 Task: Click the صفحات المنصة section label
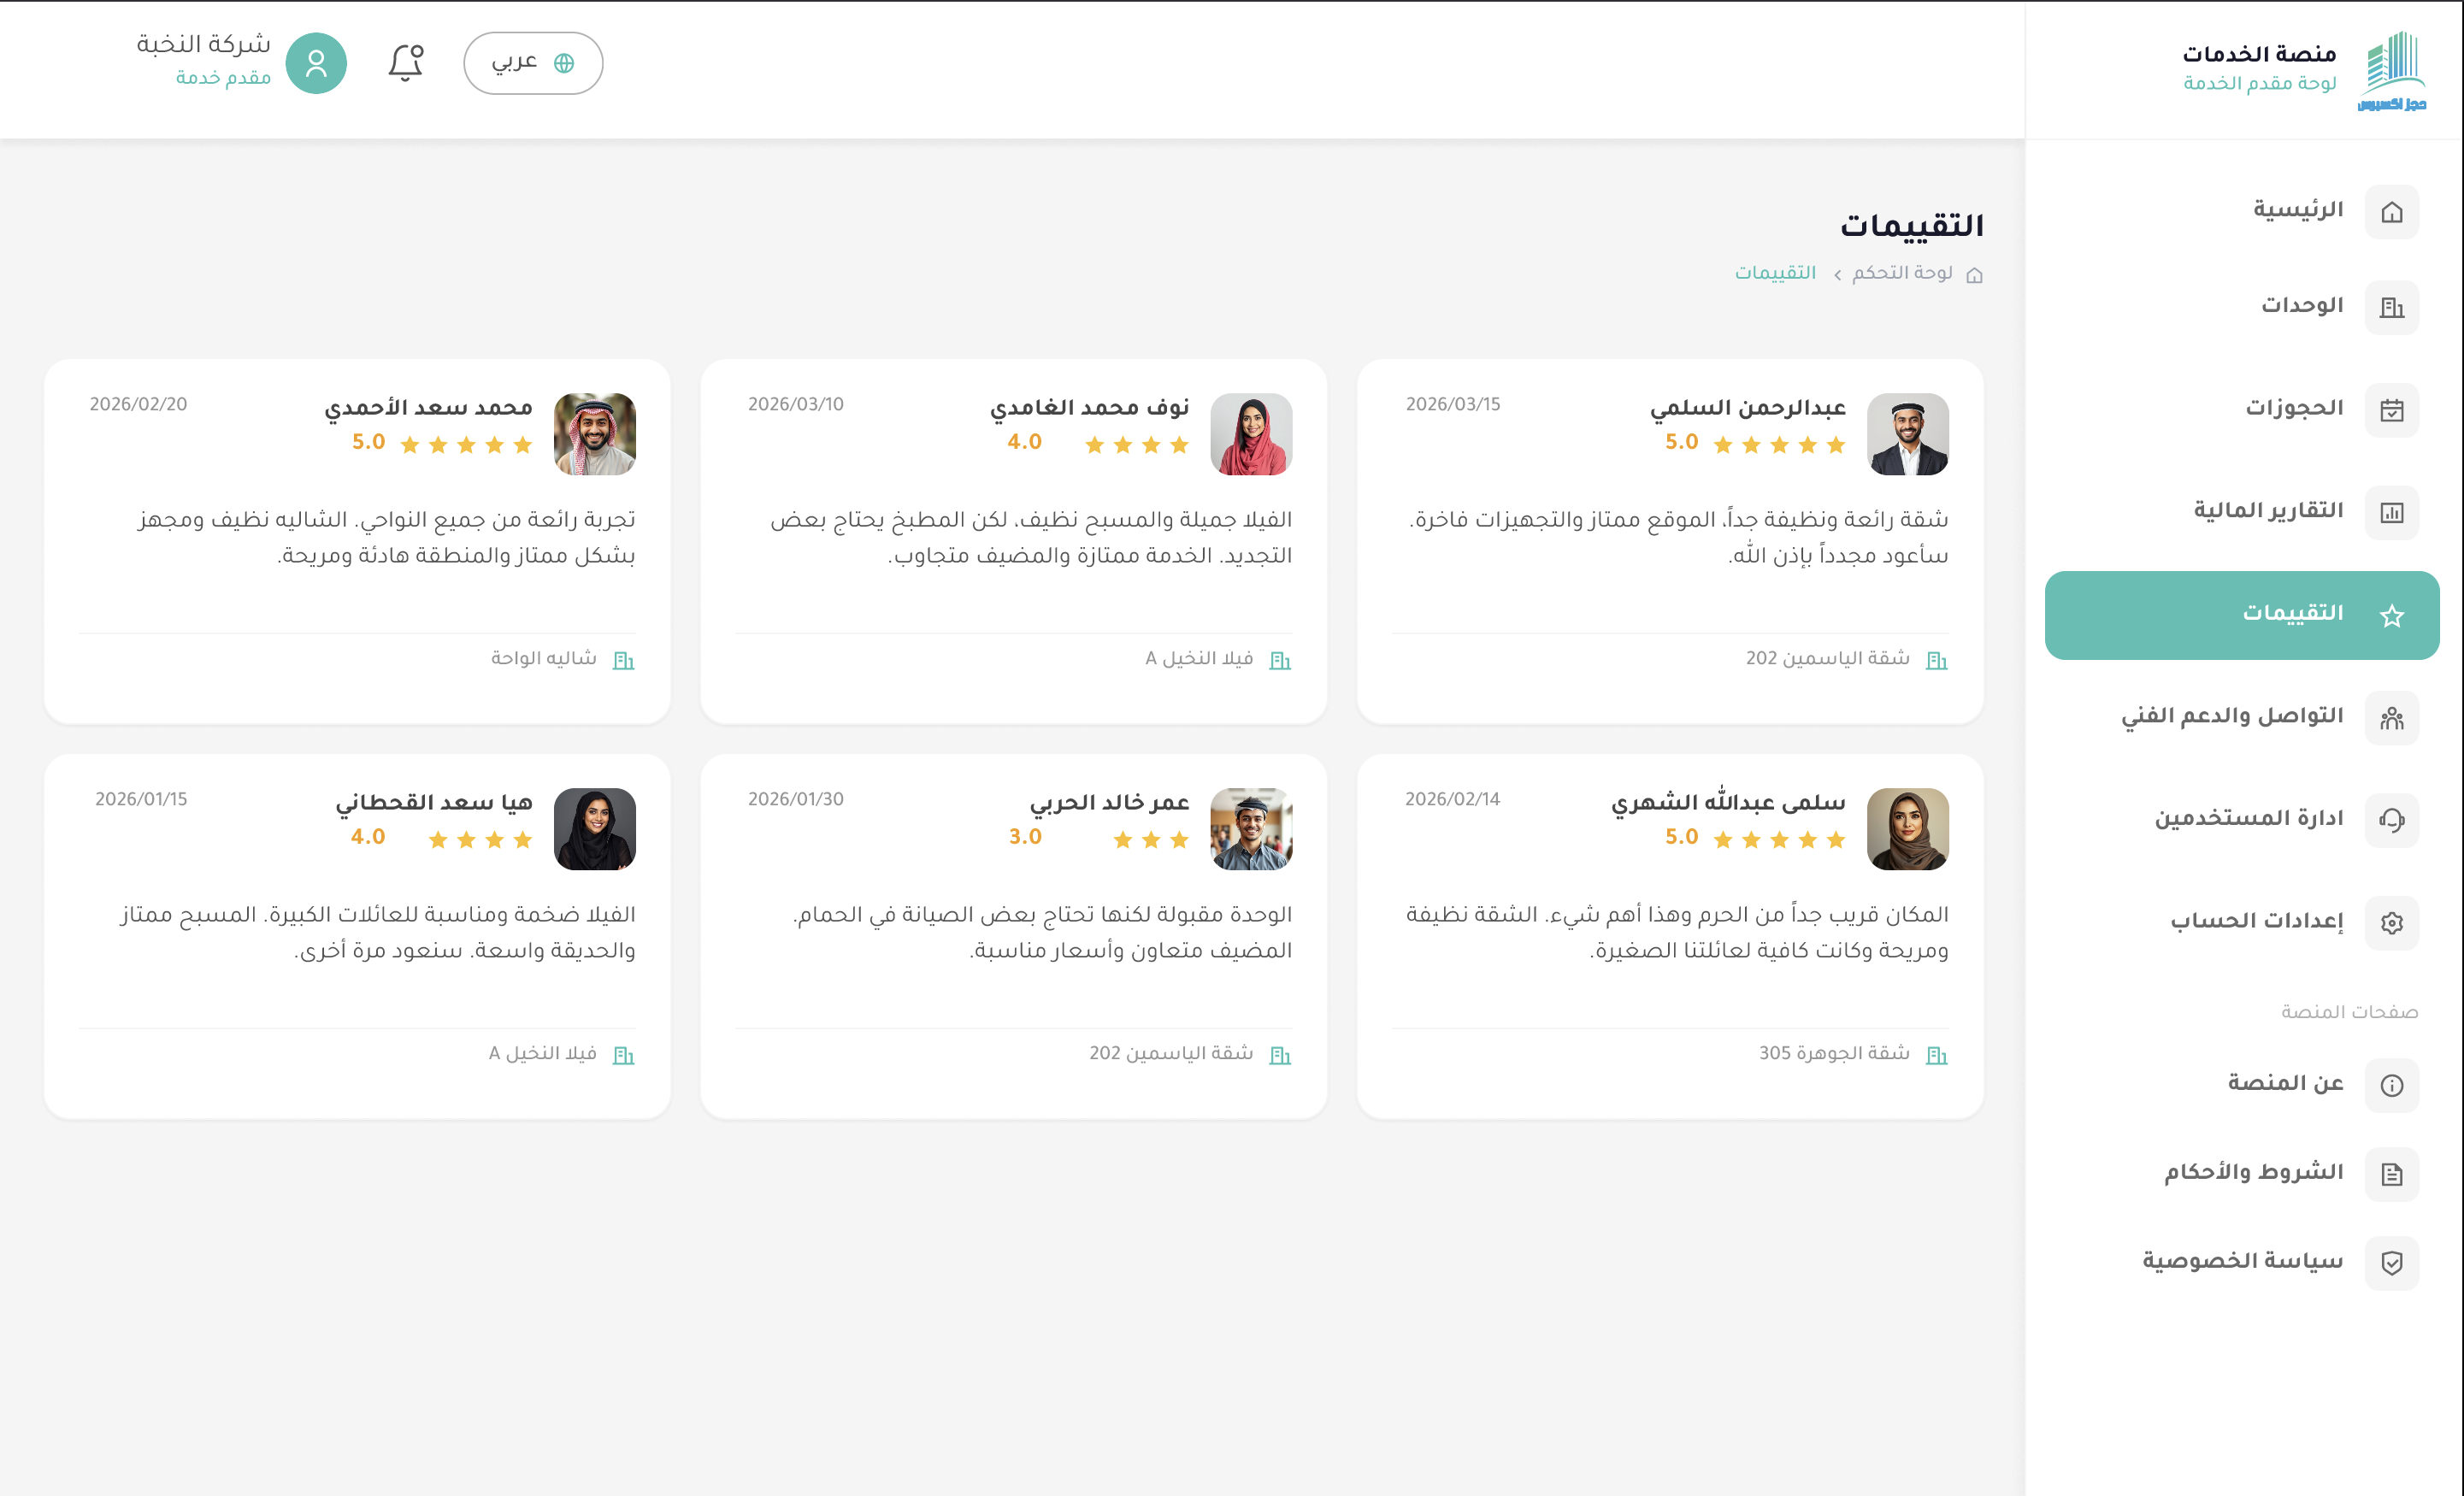2349,1012
